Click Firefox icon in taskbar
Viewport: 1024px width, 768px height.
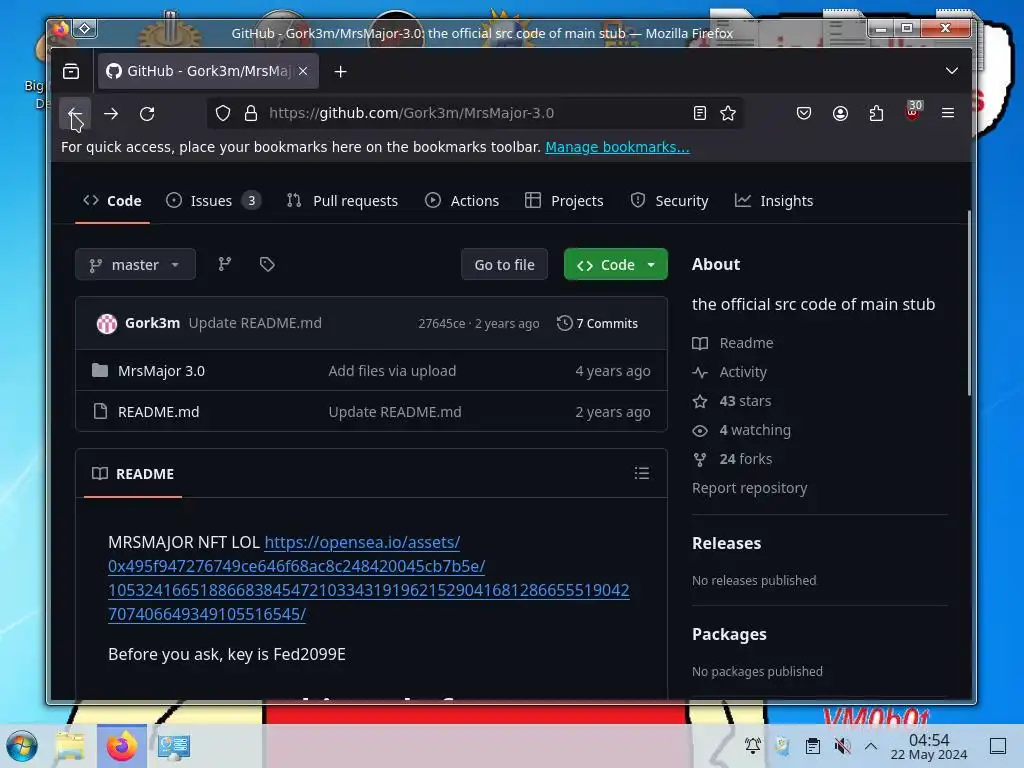121,746
